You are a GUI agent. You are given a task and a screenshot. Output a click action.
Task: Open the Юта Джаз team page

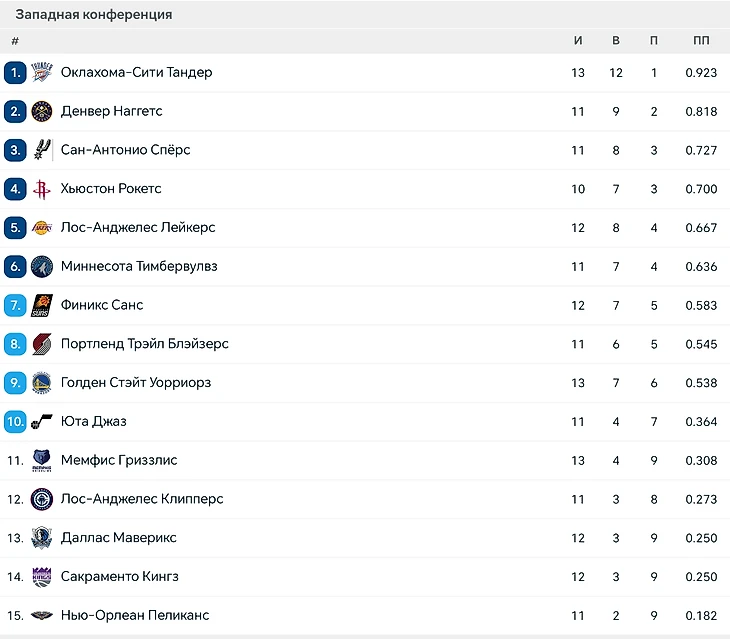93,422
